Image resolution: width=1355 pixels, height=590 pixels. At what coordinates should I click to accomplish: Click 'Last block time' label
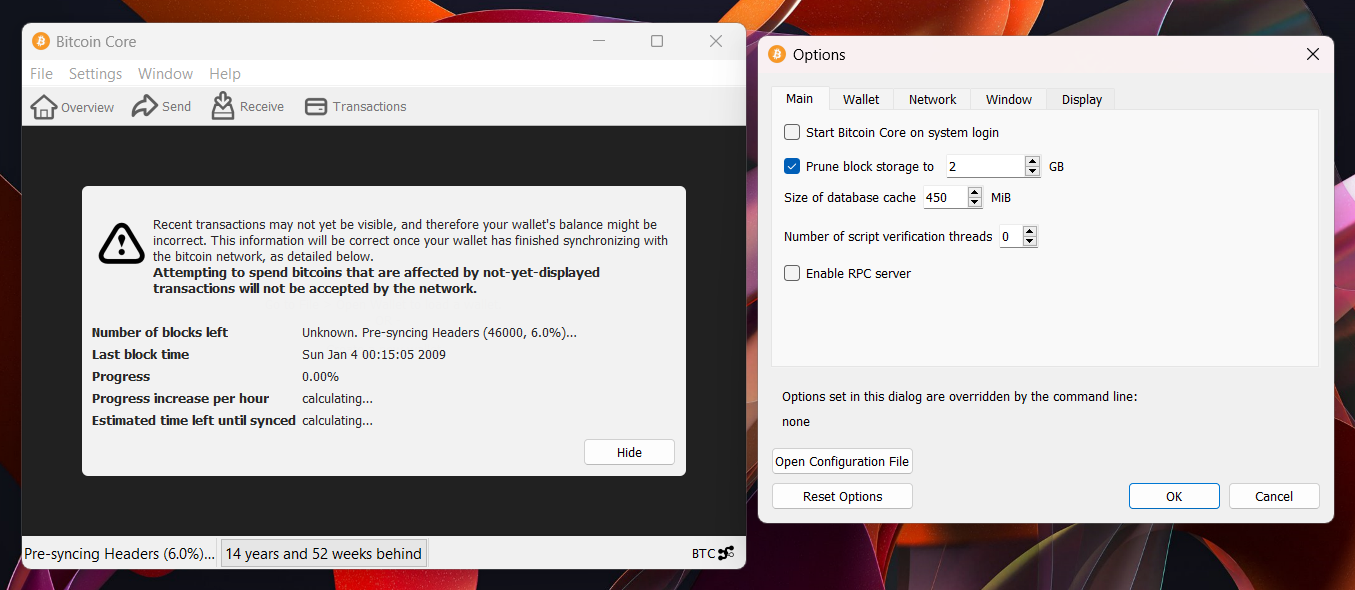[140, 354]
